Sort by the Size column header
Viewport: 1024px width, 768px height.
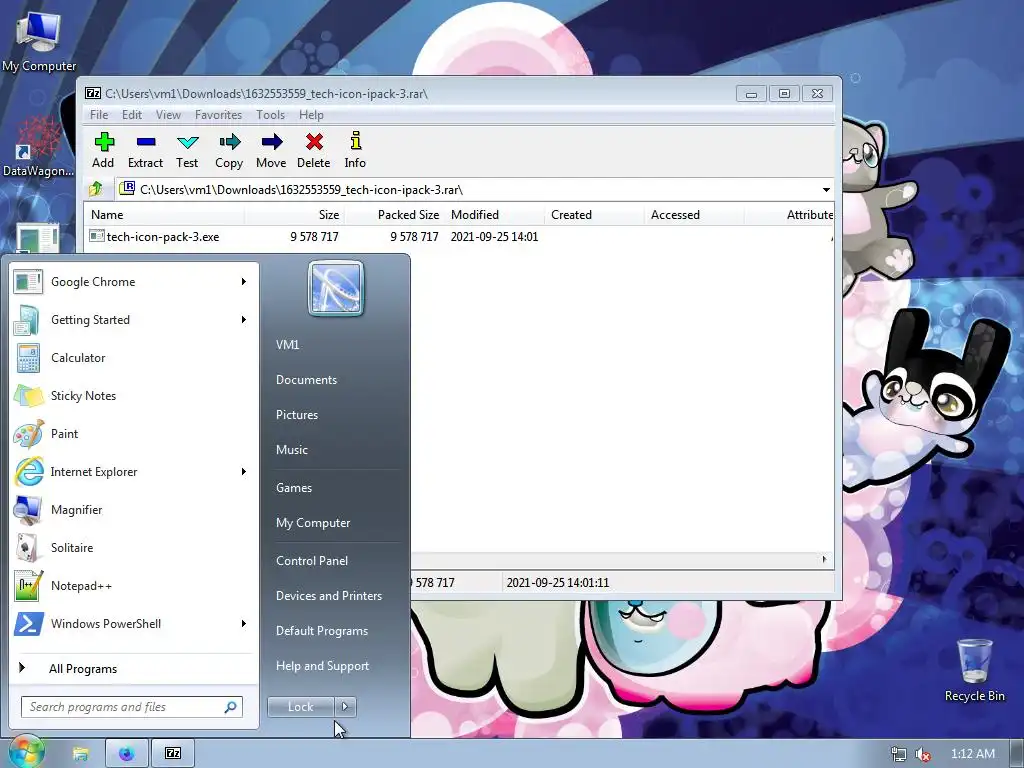click(294, 215)
